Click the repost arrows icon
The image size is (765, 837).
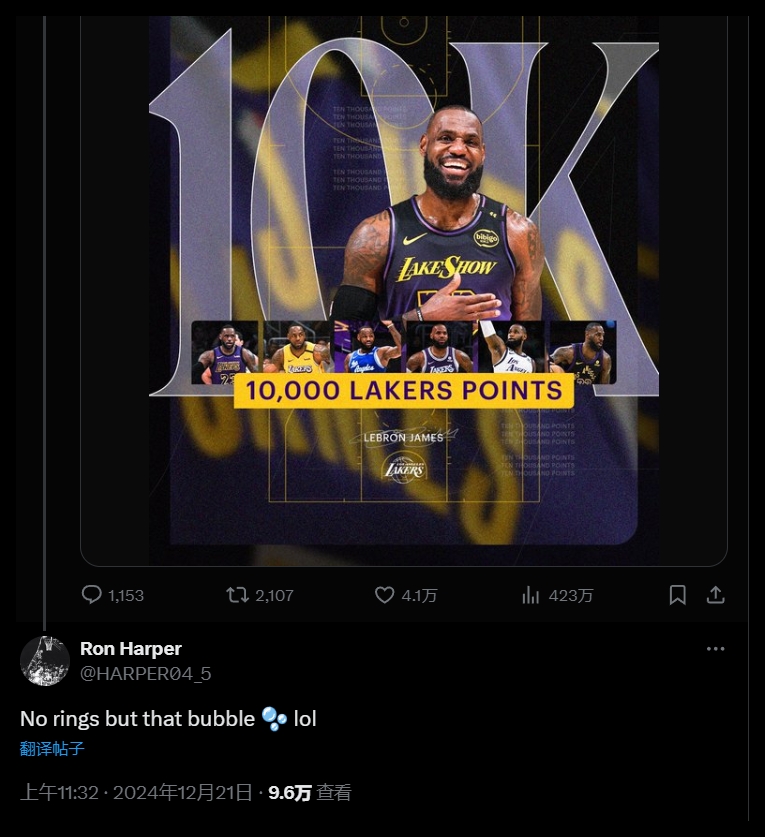click(x=237, y=595)
